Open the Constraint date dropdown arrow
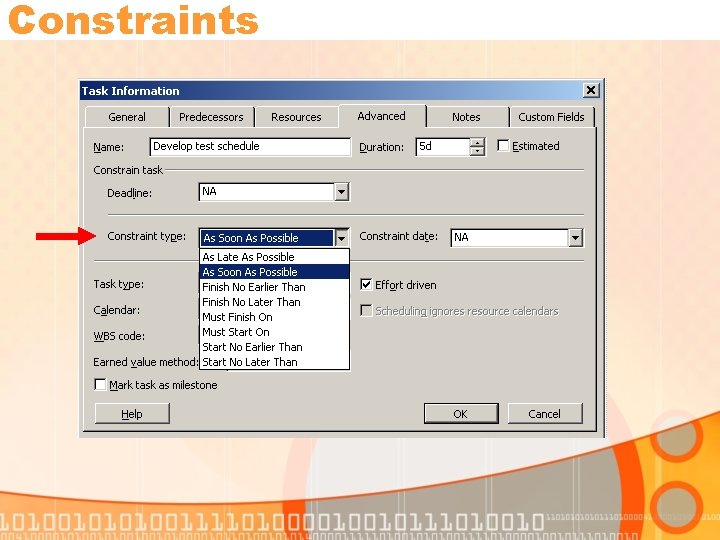This screenshot has width=720, height=540. coord(575,238)
